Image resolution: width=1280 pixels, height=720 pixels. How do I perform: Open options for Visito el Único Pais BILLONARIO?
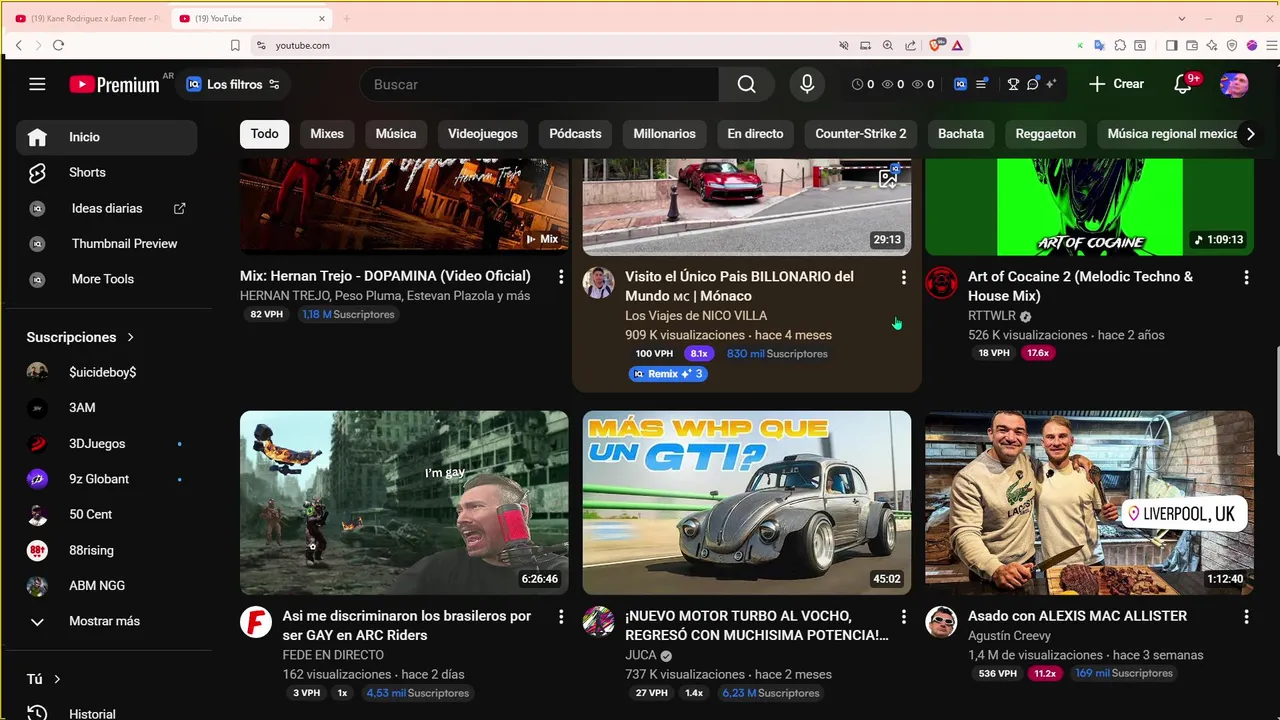pos(904,277)
